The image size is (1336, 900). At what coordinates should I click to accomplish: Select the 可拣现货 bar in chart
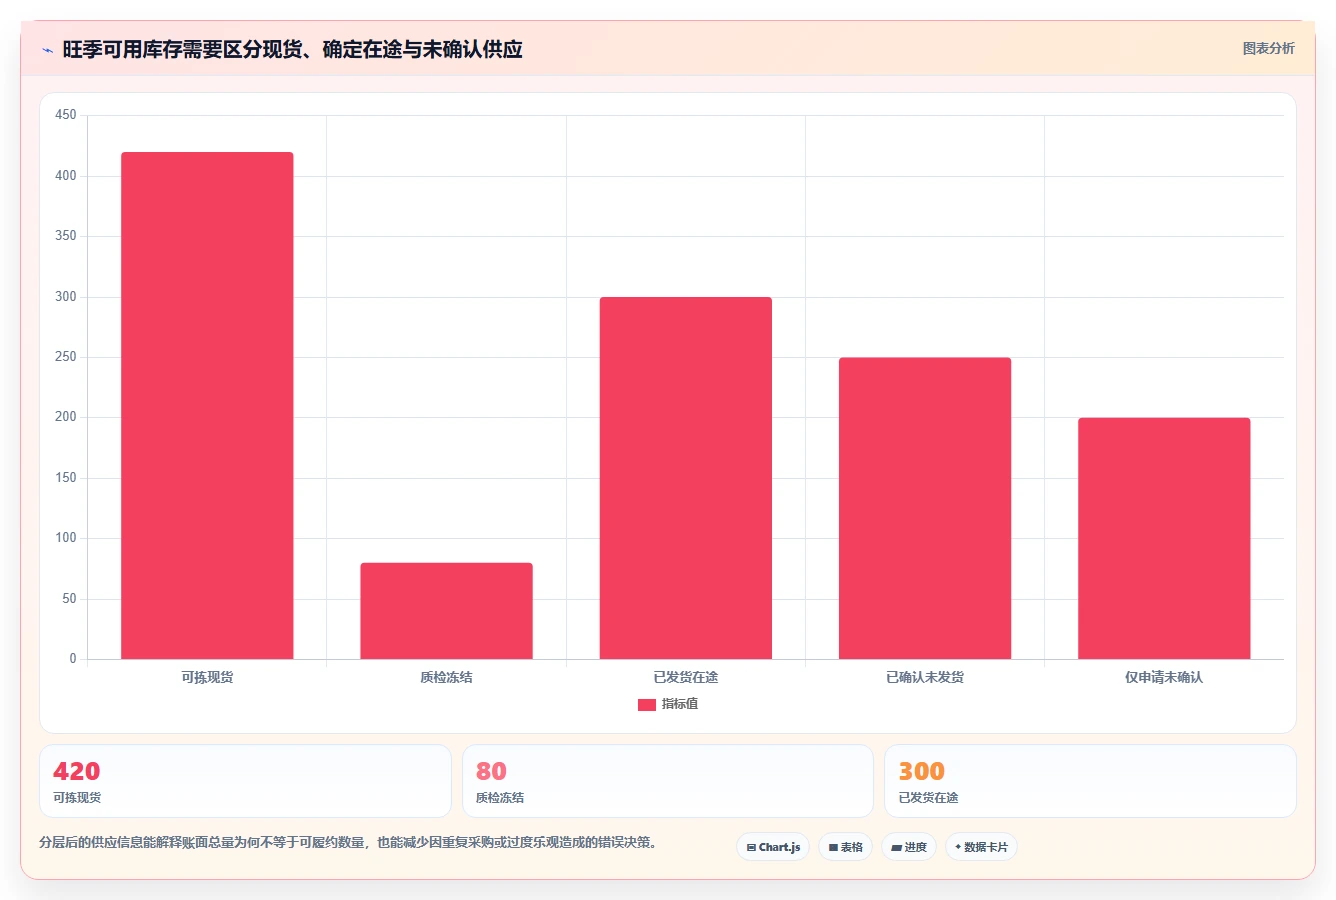point(207,405)
